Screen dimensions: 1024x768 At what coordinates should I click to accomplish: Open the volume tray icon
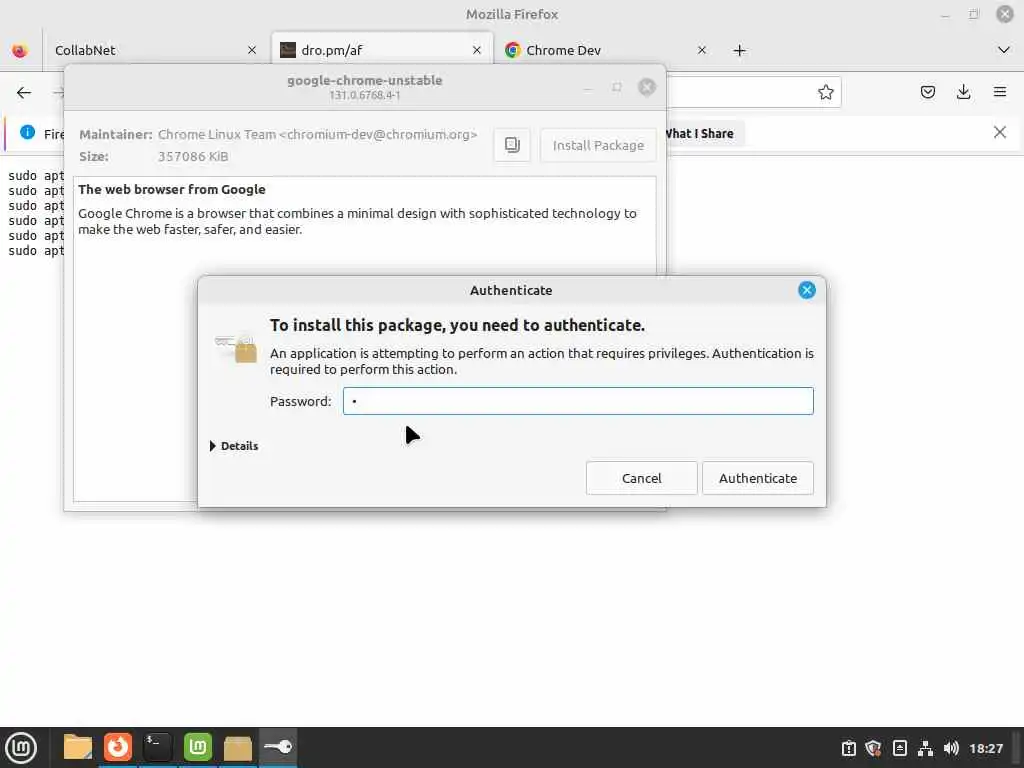tap(951, 748)
